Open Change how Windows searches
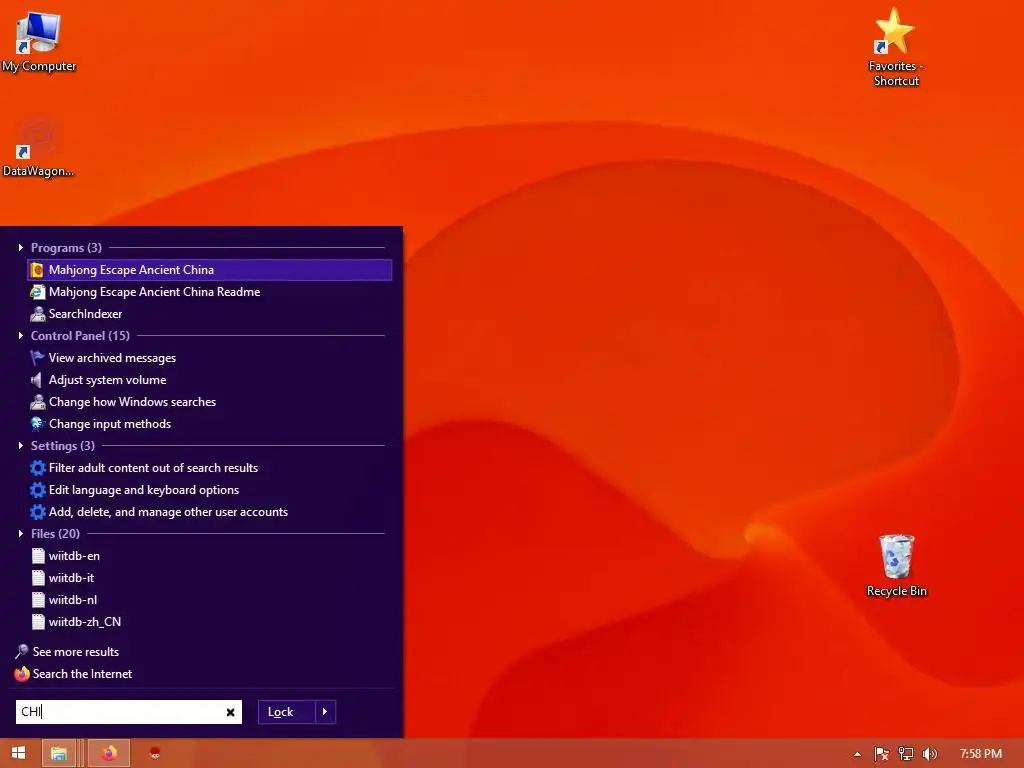This screenshot has width=1024, height=768. click(x=210, y=402)
